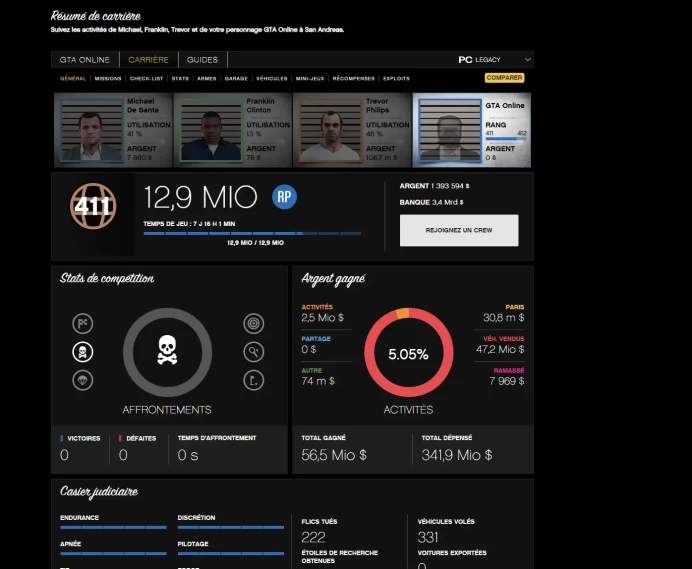The width and height of the screenshot is (692, 569).
Task: Select the races flag competition icon
Action: (x=83, y=324)
